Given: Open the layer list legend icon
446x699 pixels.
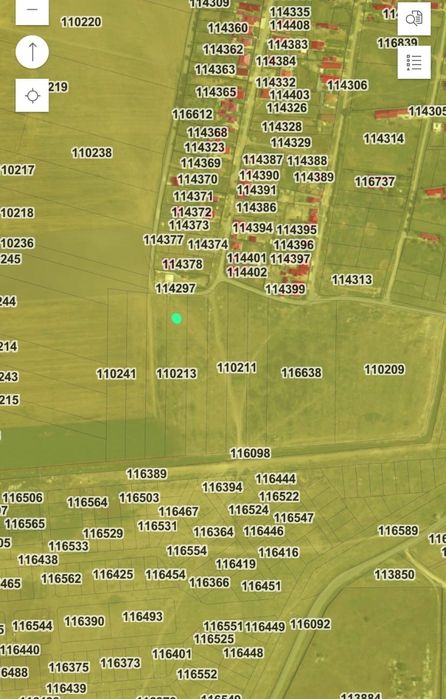Looking at the screenshot, I should coord(414,62).
